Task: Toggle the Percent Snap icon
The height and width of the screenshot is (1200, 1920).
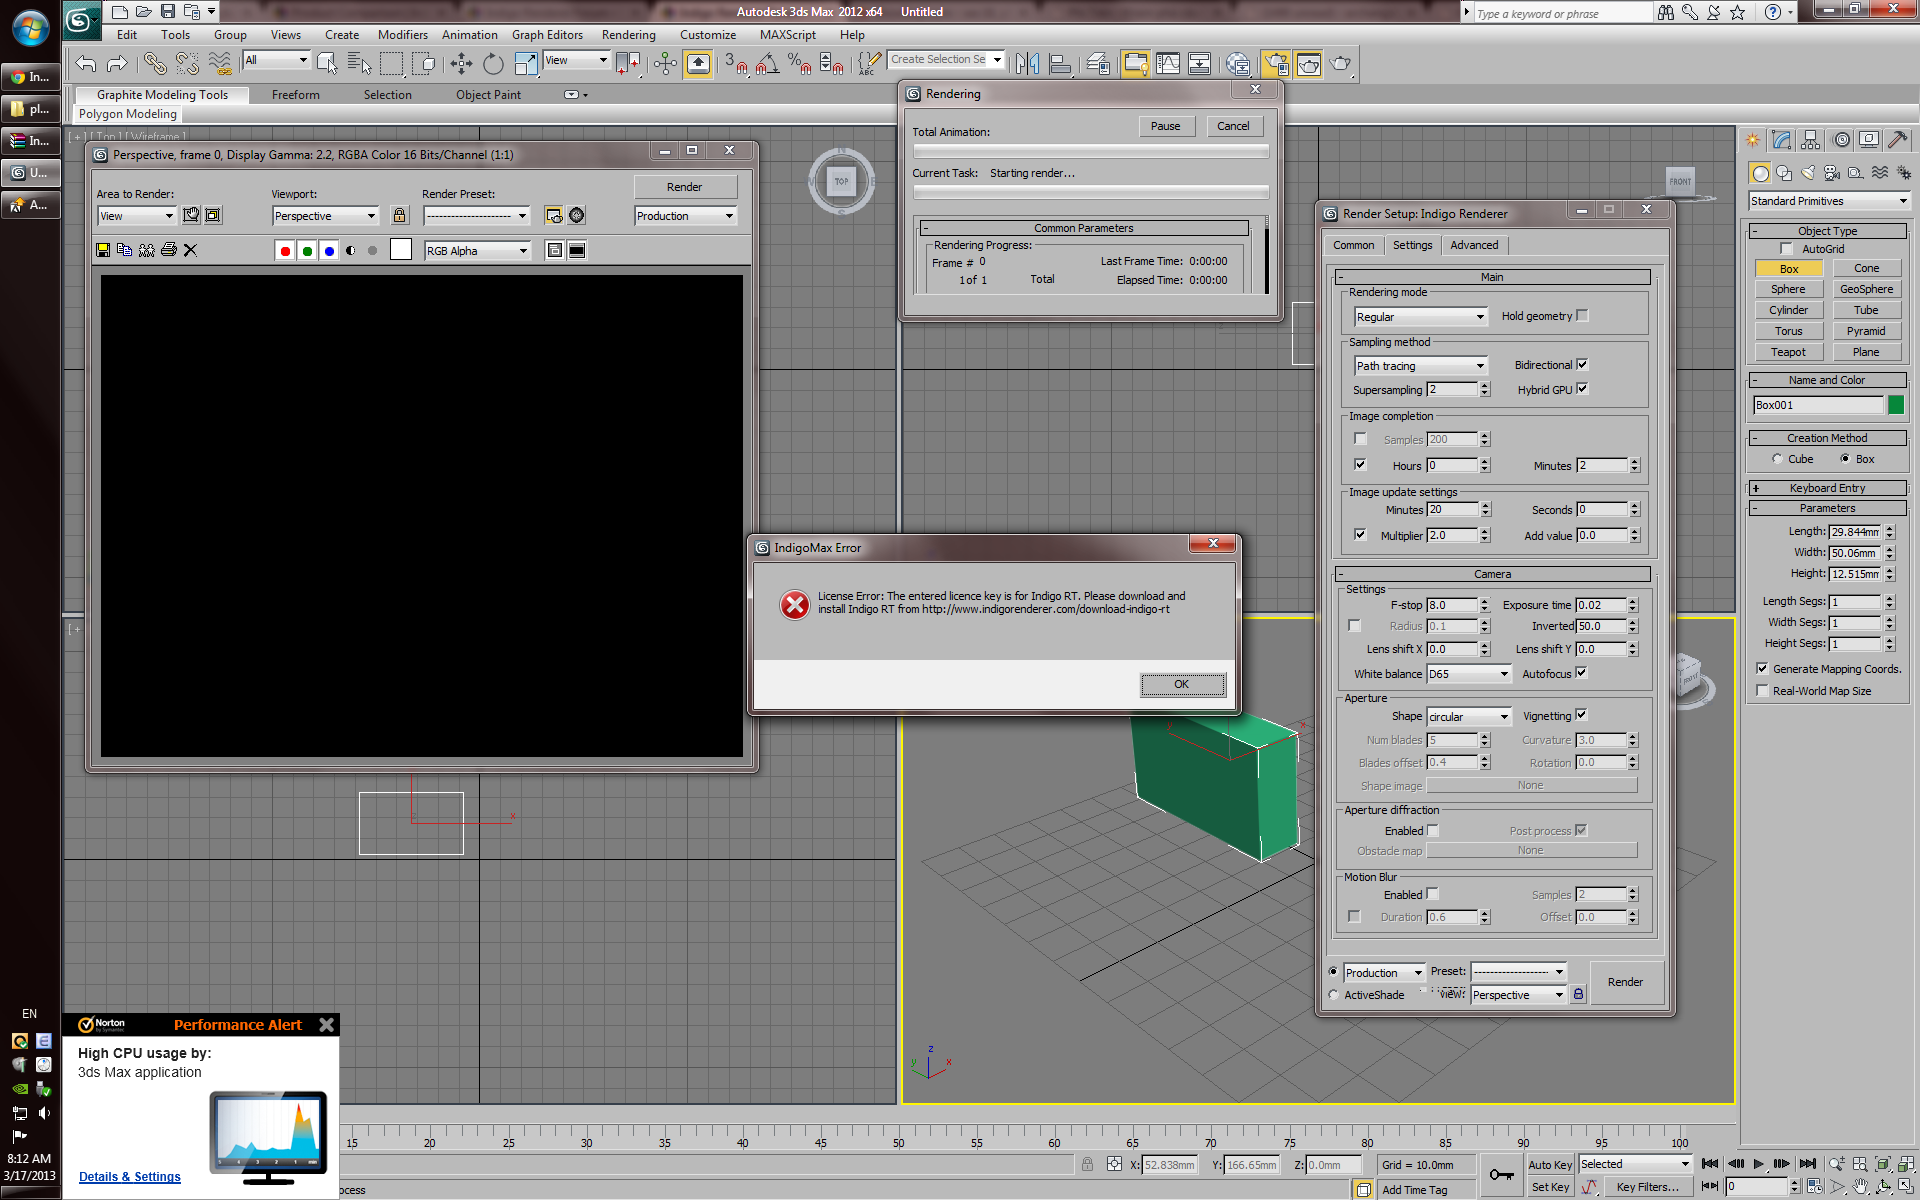Action: (x=800, y=64)
